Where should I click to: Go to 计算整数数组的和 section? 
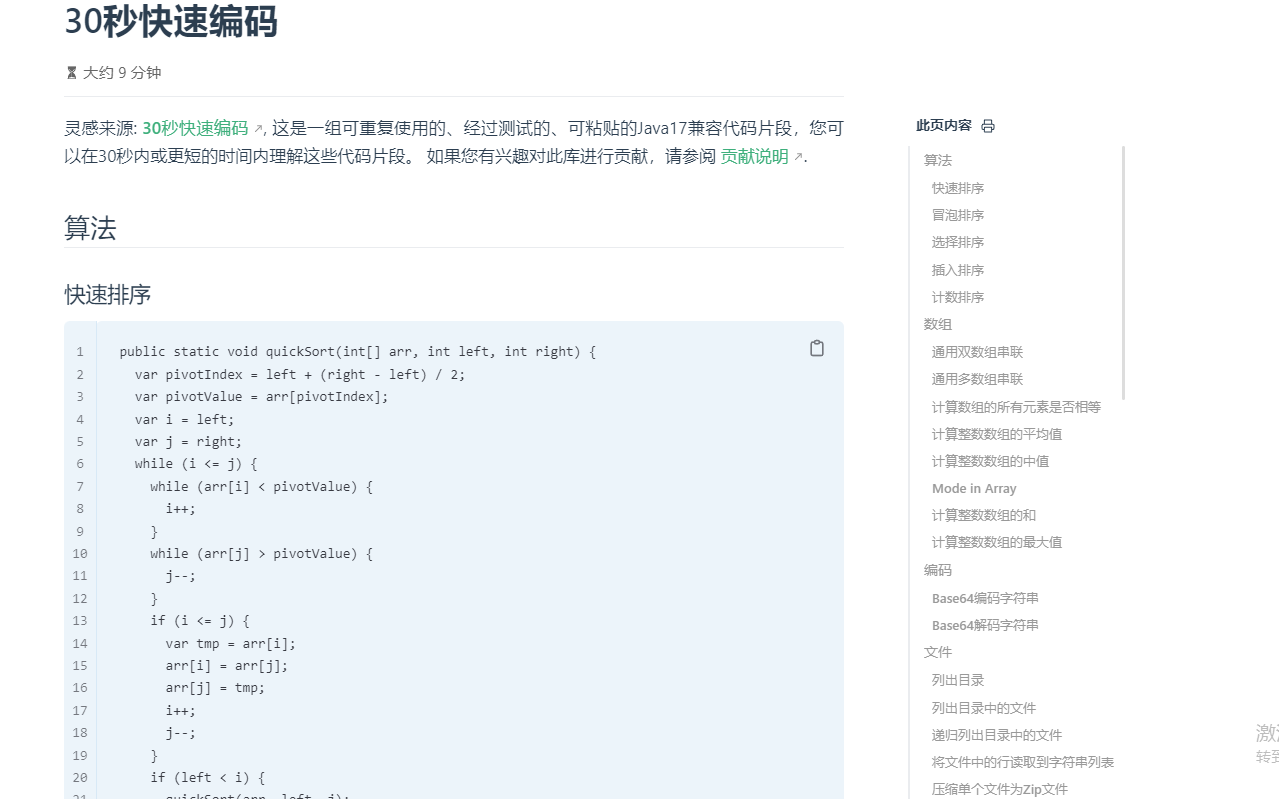point(984,515)
